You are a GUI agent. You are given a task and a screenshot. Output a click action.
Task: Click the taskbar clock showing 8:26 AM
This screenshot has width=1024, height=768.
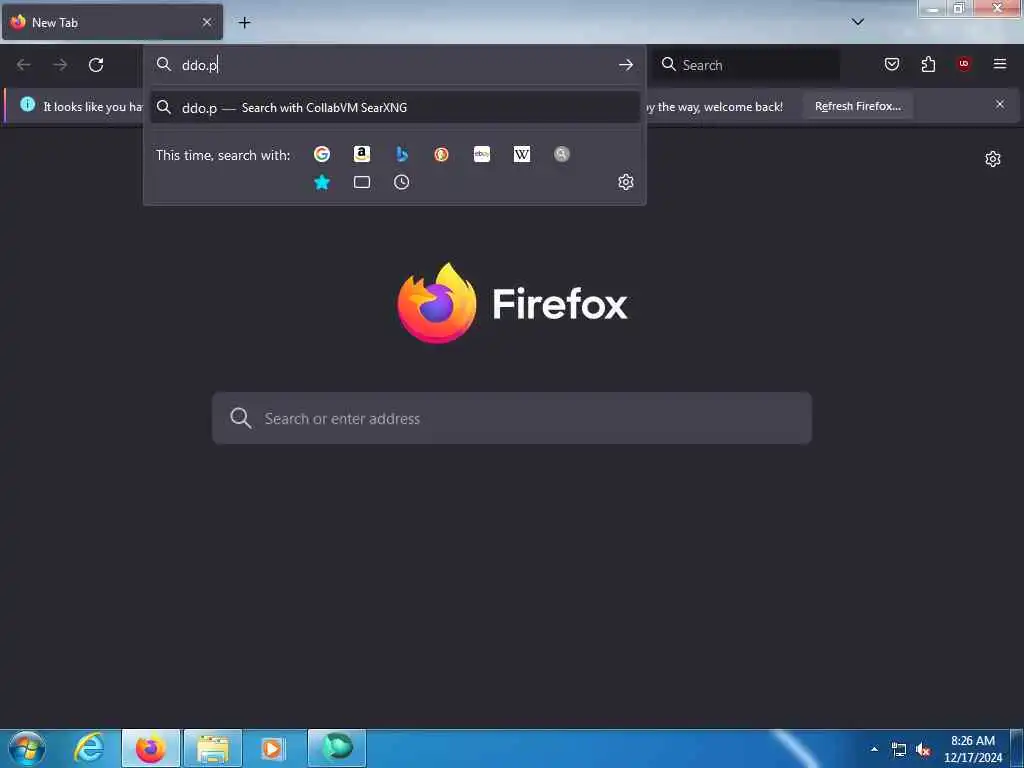[x=973, y=748]
